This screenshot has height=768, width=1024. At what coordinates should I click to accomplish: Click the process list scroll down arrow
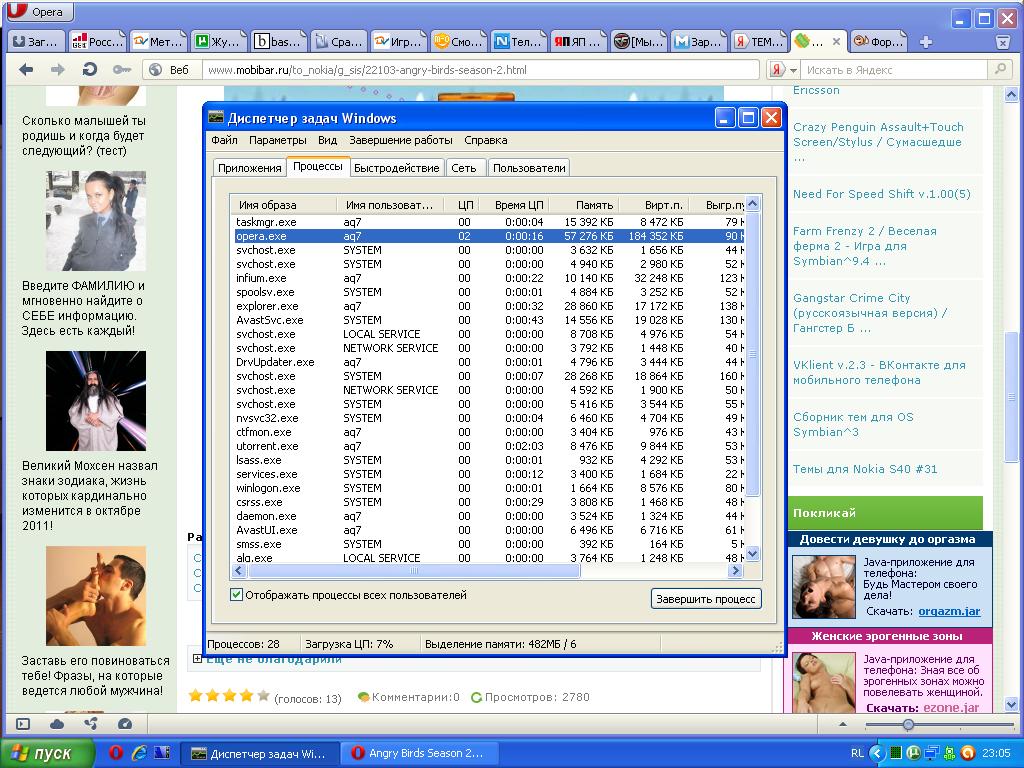click(752, 553)
